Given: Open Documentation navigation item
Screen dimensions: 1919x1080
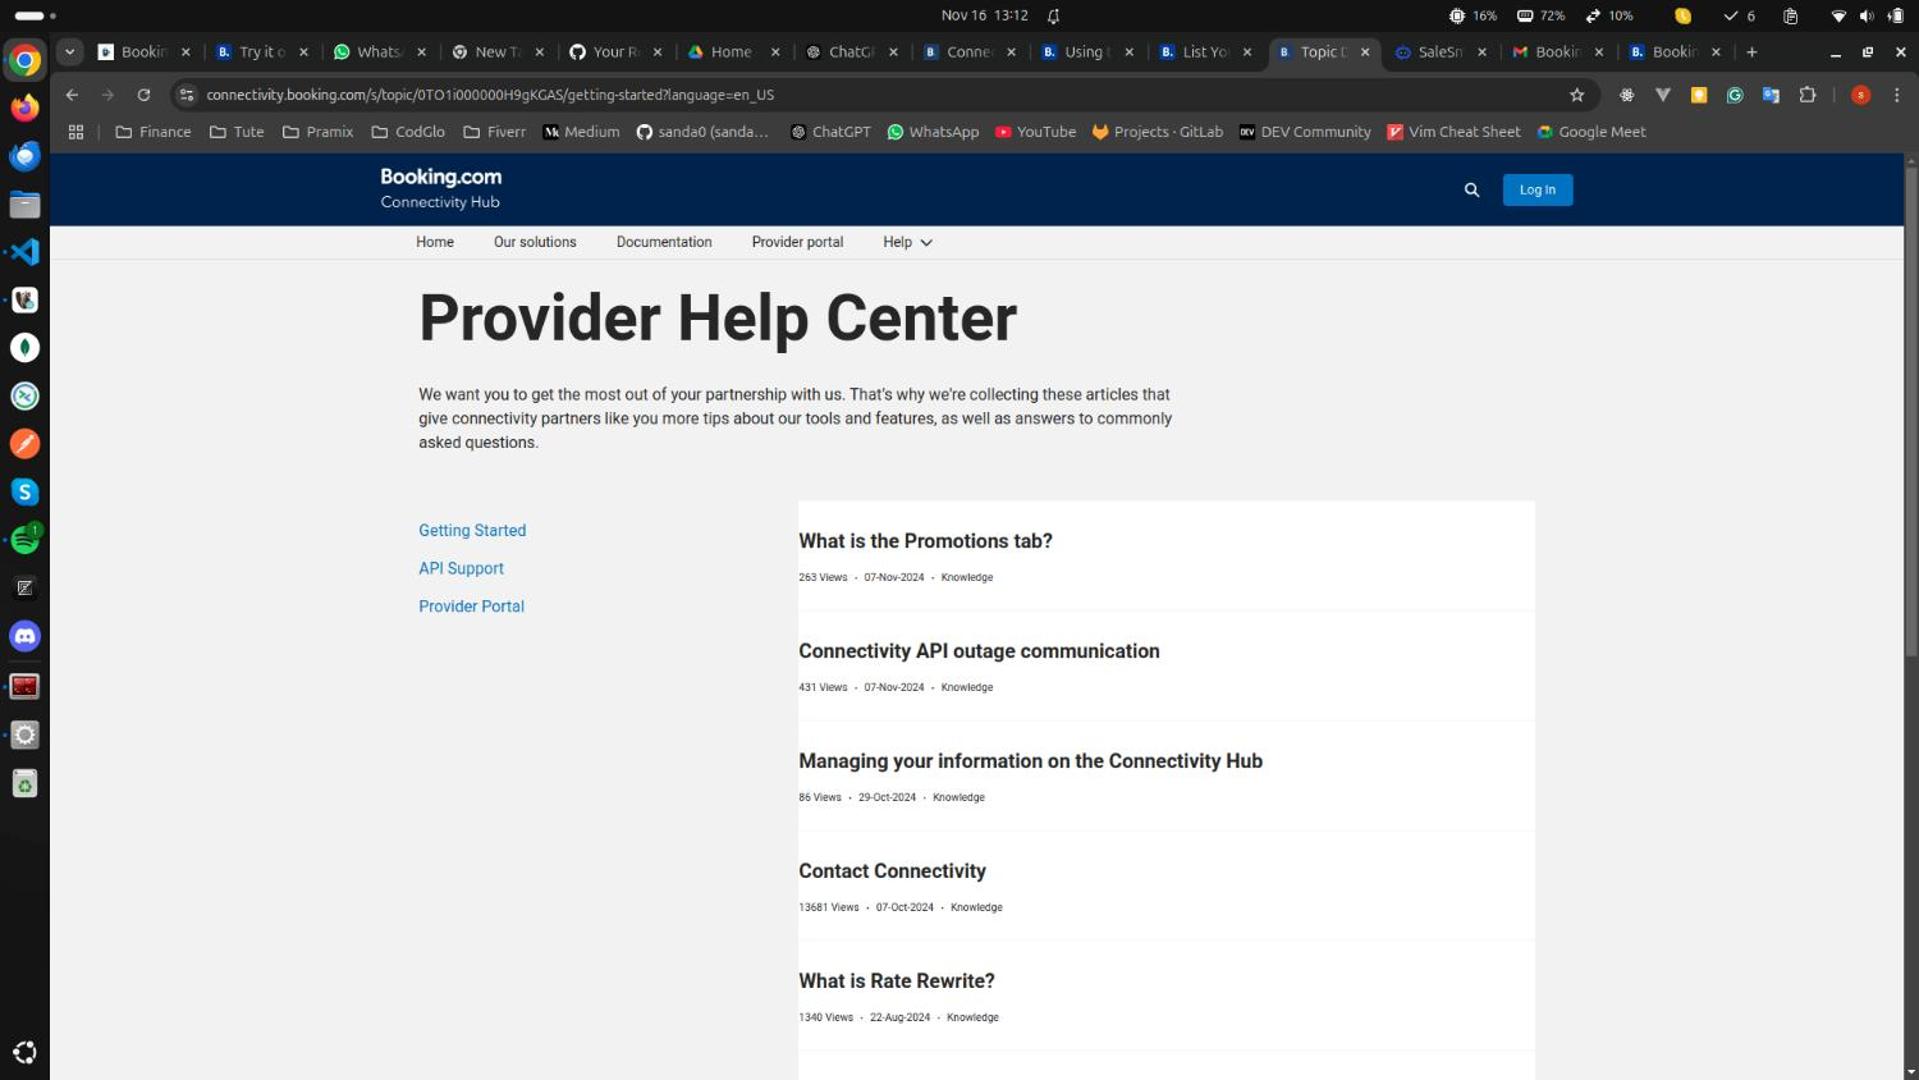Looking at the screenshot, I should click(x=664, y=242).
